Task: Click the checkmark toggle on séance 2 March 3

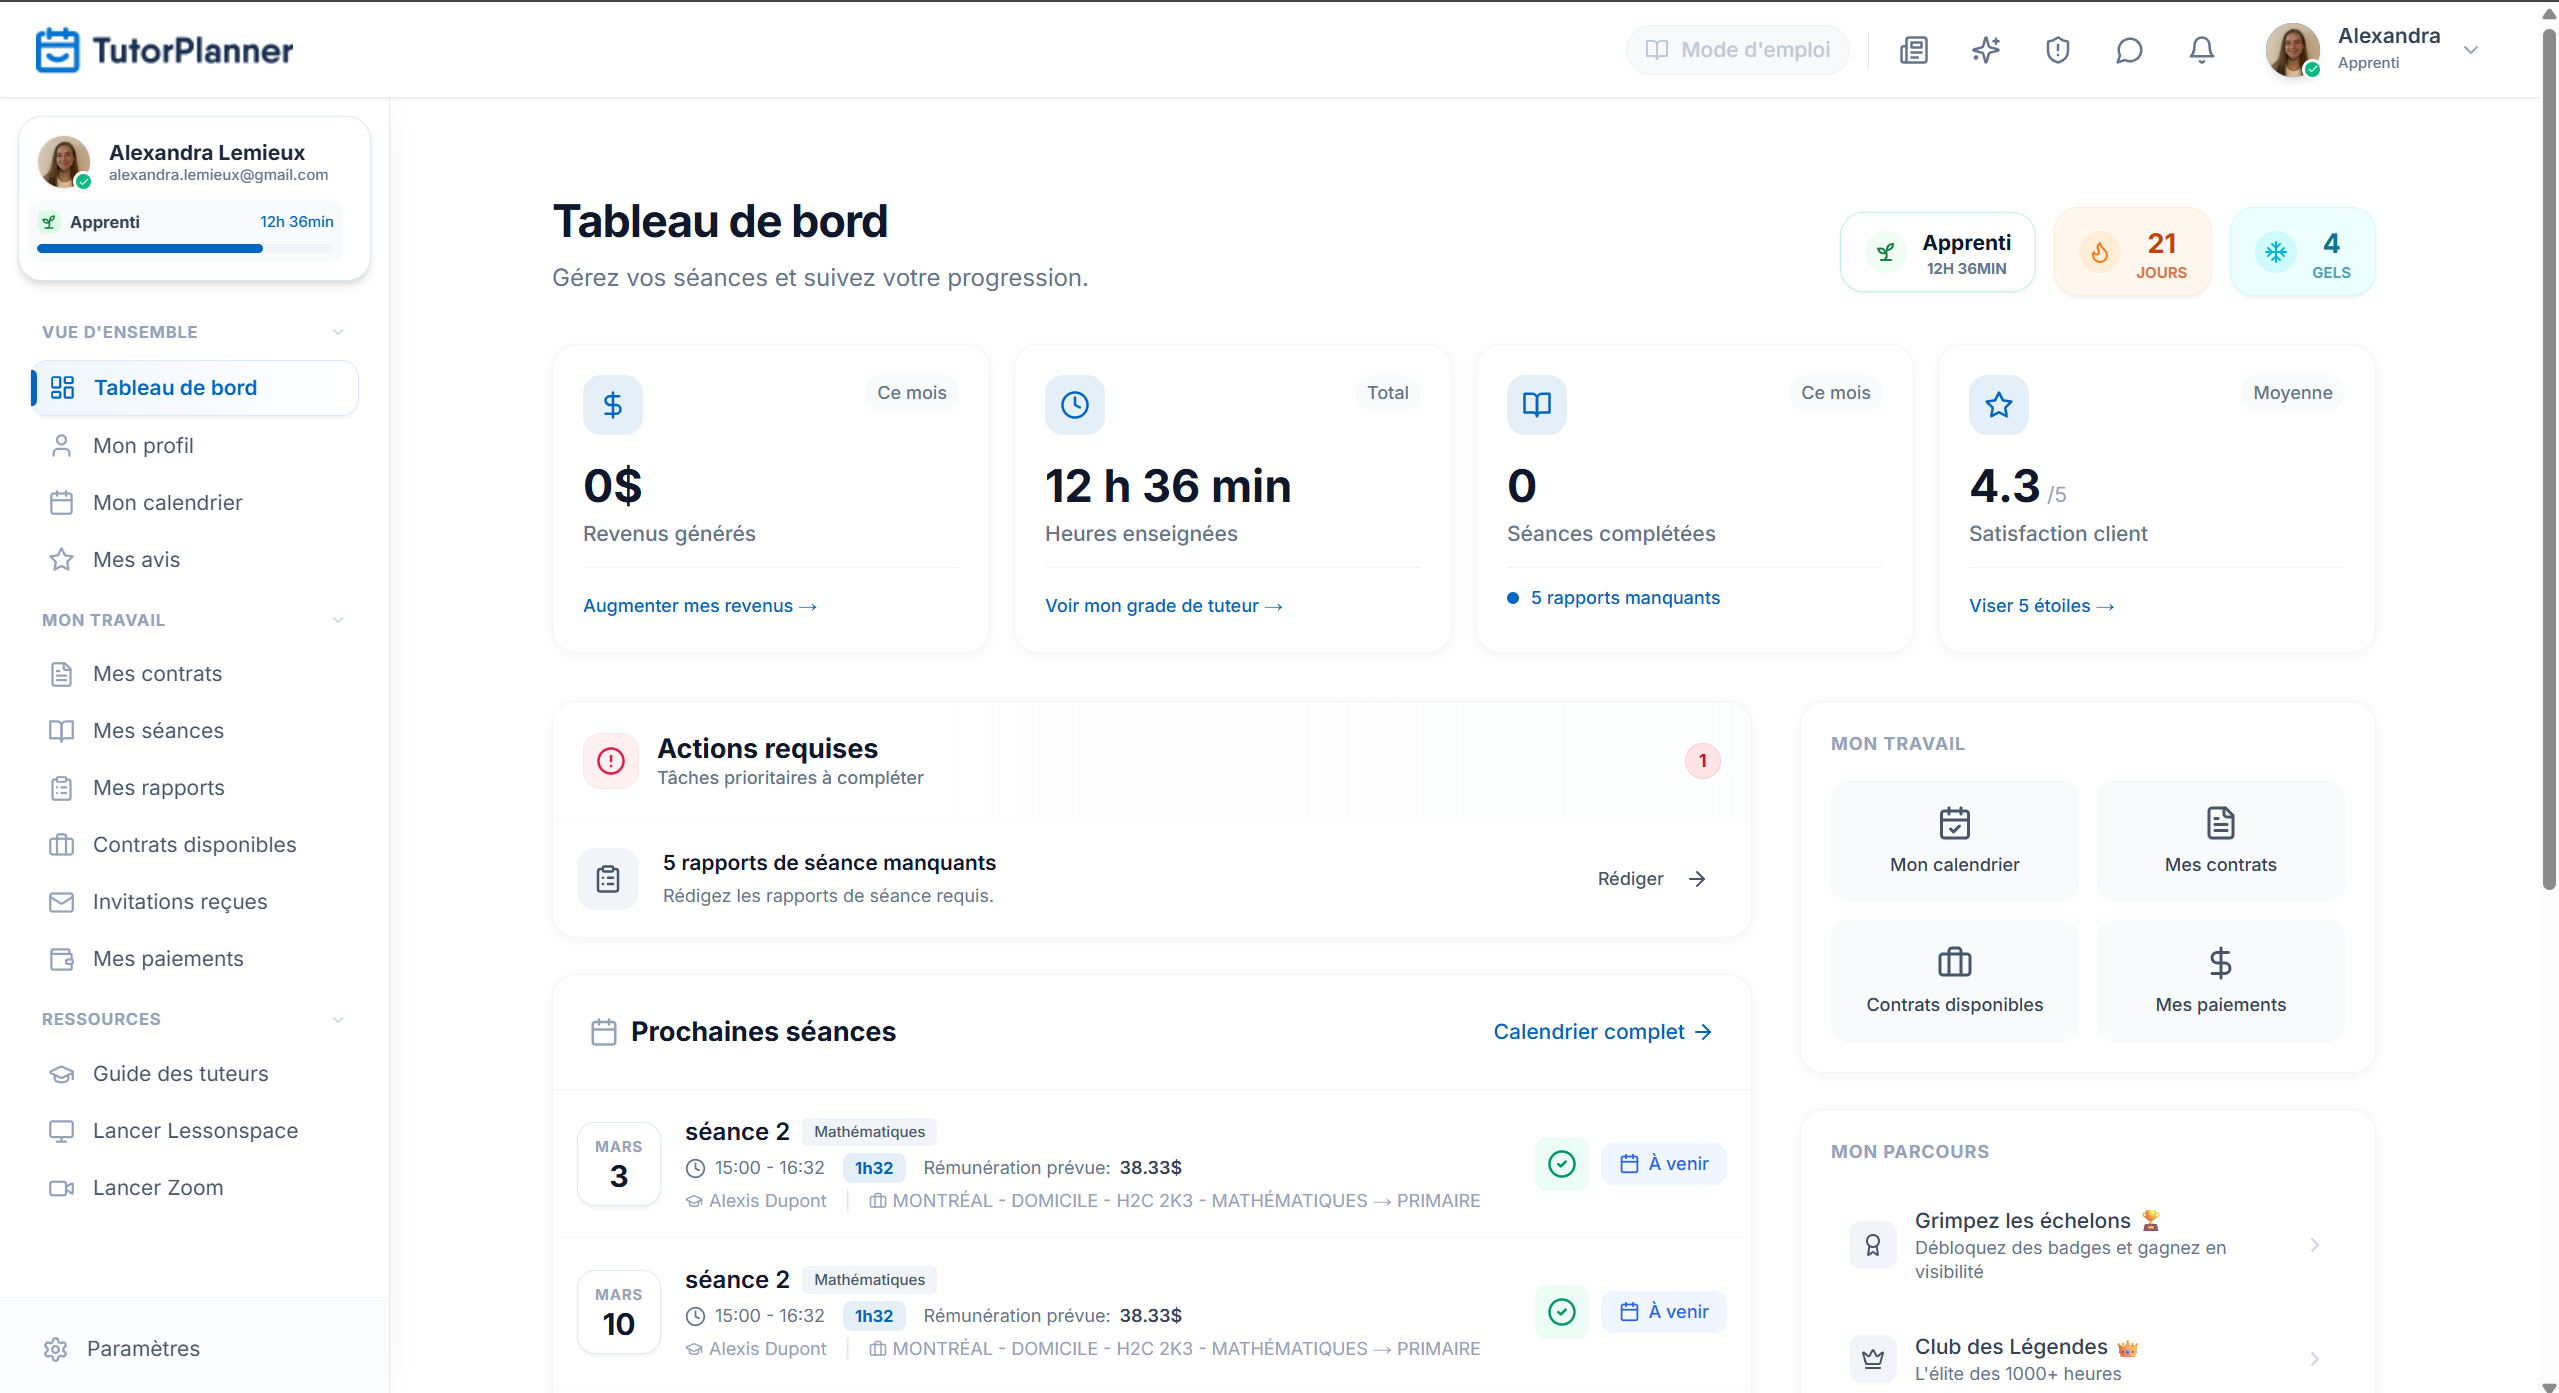Action: [x=1560, y=1163]
